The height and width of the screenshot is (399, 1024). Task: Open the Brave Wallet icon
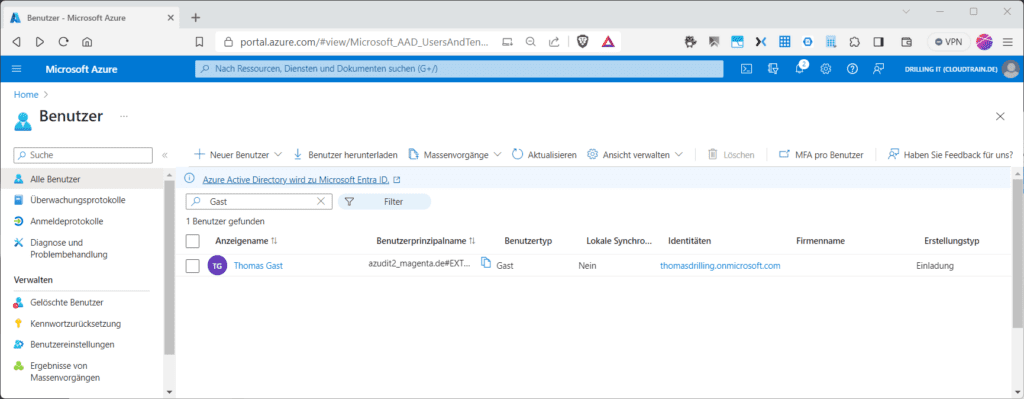click(x=906, y=42)
